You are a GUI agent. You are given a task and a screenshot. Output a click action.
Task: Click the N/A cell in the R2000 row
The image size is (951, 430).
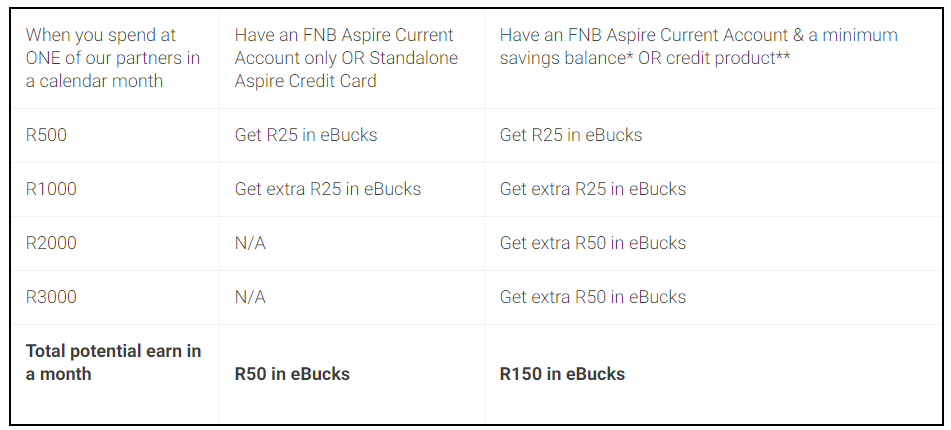click(250, 243)
